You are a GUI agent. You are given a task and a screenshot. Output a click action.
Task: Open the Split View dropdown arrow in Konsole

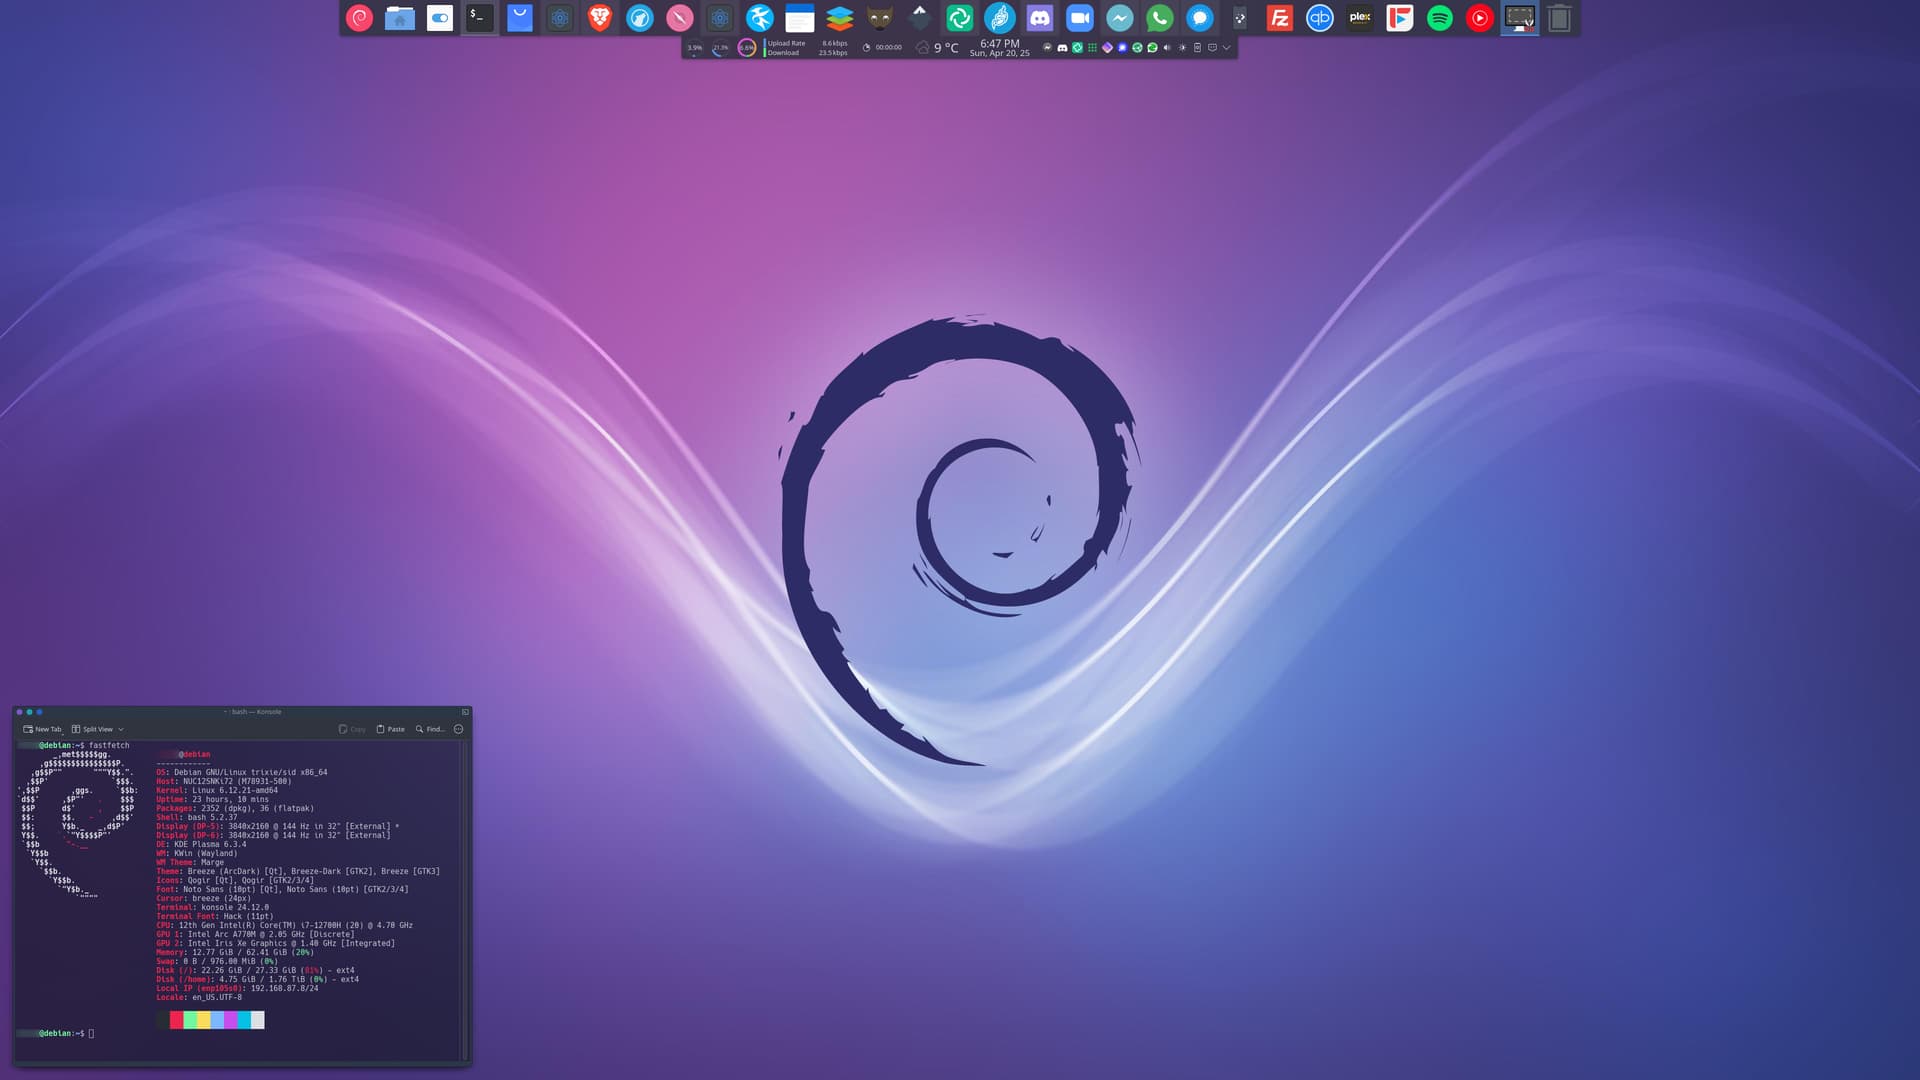(x=121, y=729)
